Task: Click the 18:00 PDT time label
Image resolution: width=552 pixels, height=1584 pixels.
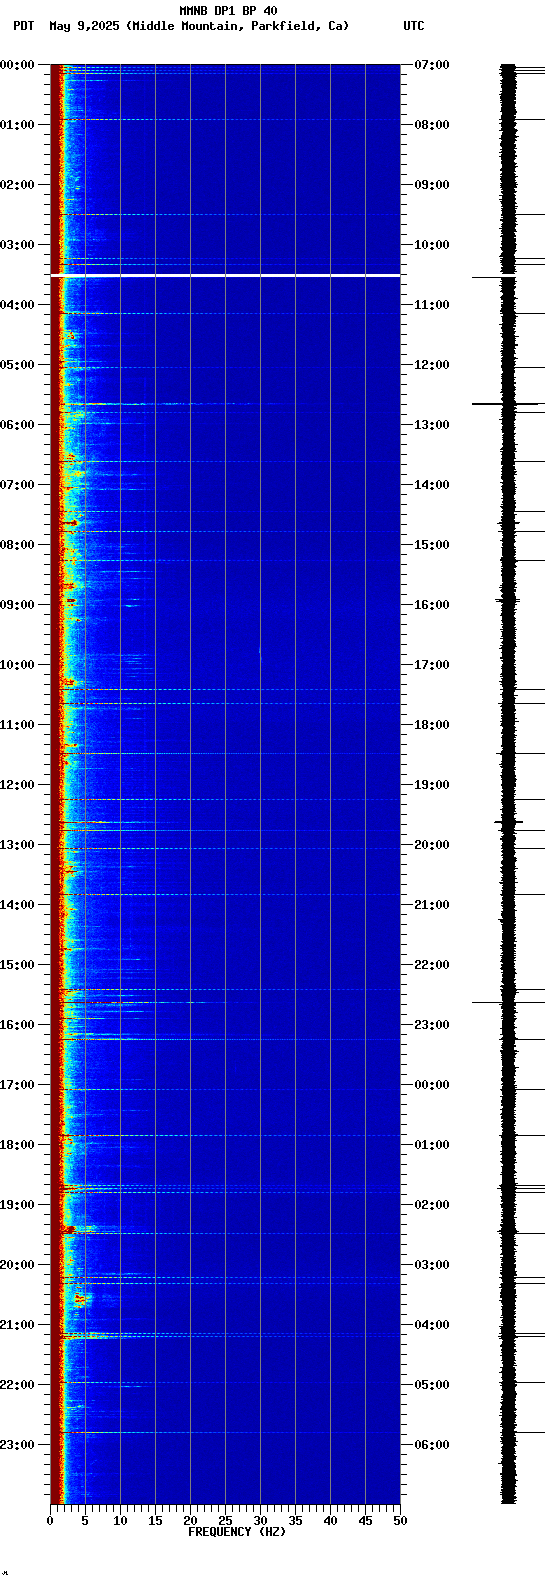Action: click(17, 1145)
